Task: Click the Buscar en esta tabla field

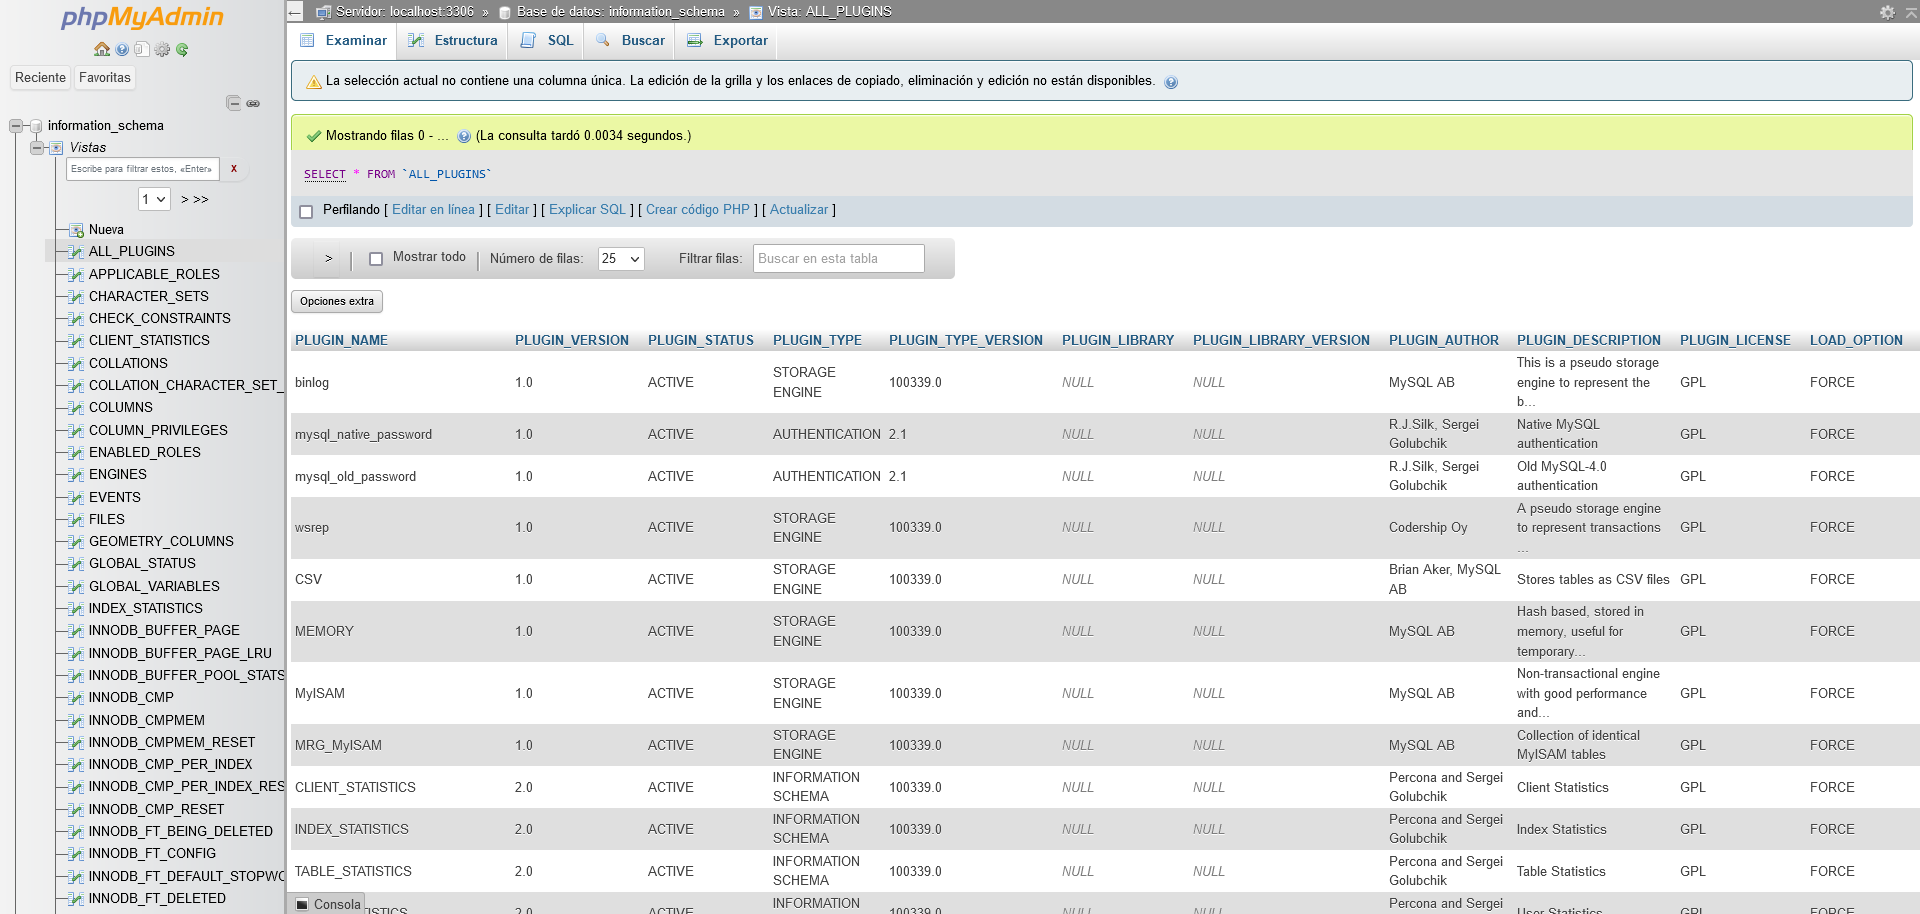Action: pos(838,259)
